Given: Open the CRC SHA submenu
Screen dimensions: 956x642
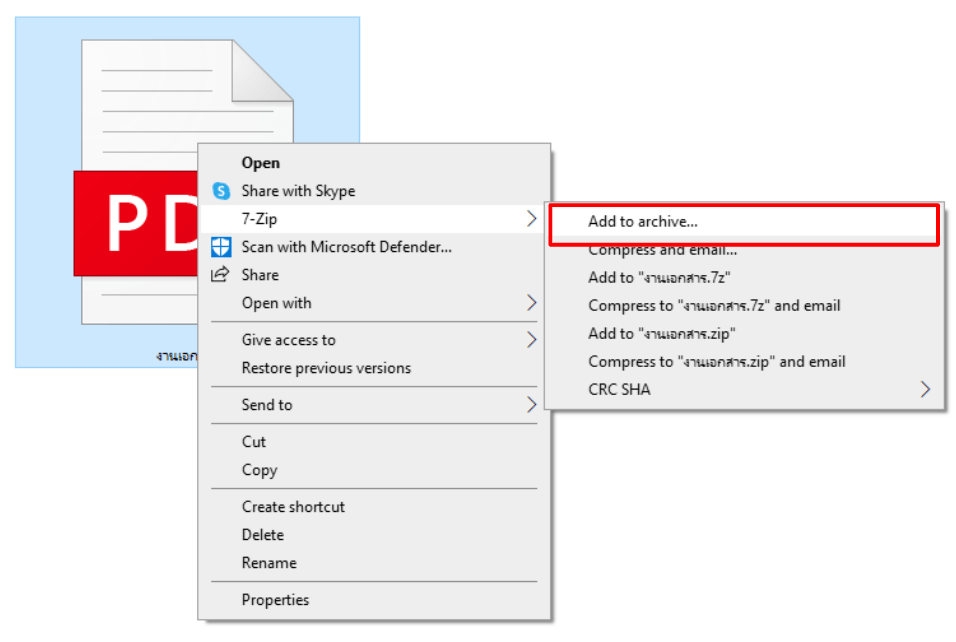Looking at the screenshot, I should click(744, 390).
